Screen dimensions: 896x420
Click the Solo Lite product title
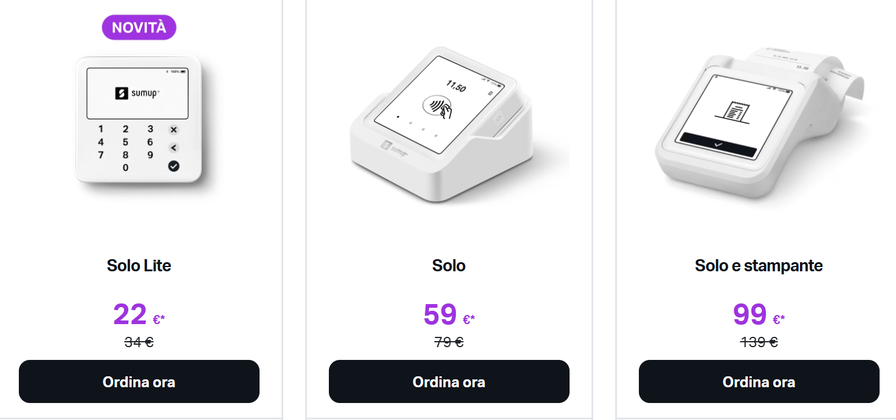[139, 266]
